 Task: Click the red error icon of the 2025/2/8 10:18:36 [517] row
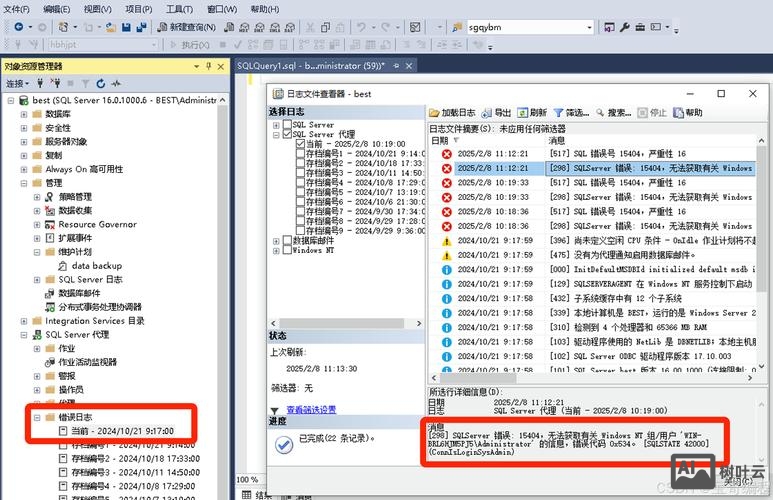click(447, 212)
